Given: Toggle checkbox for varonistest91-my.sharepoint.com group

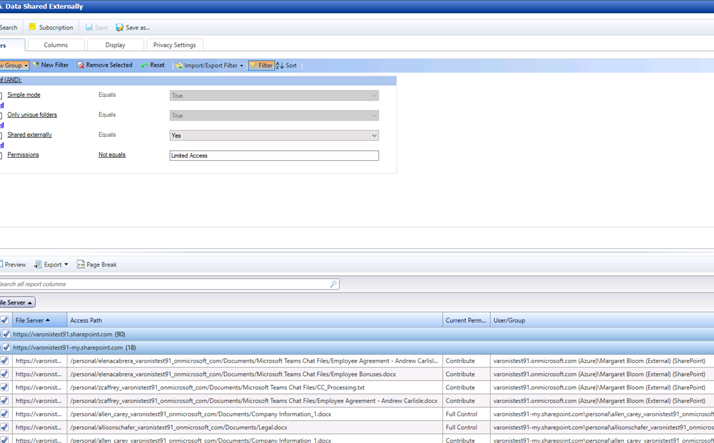Looking at the screenshot, I should 5,348.
